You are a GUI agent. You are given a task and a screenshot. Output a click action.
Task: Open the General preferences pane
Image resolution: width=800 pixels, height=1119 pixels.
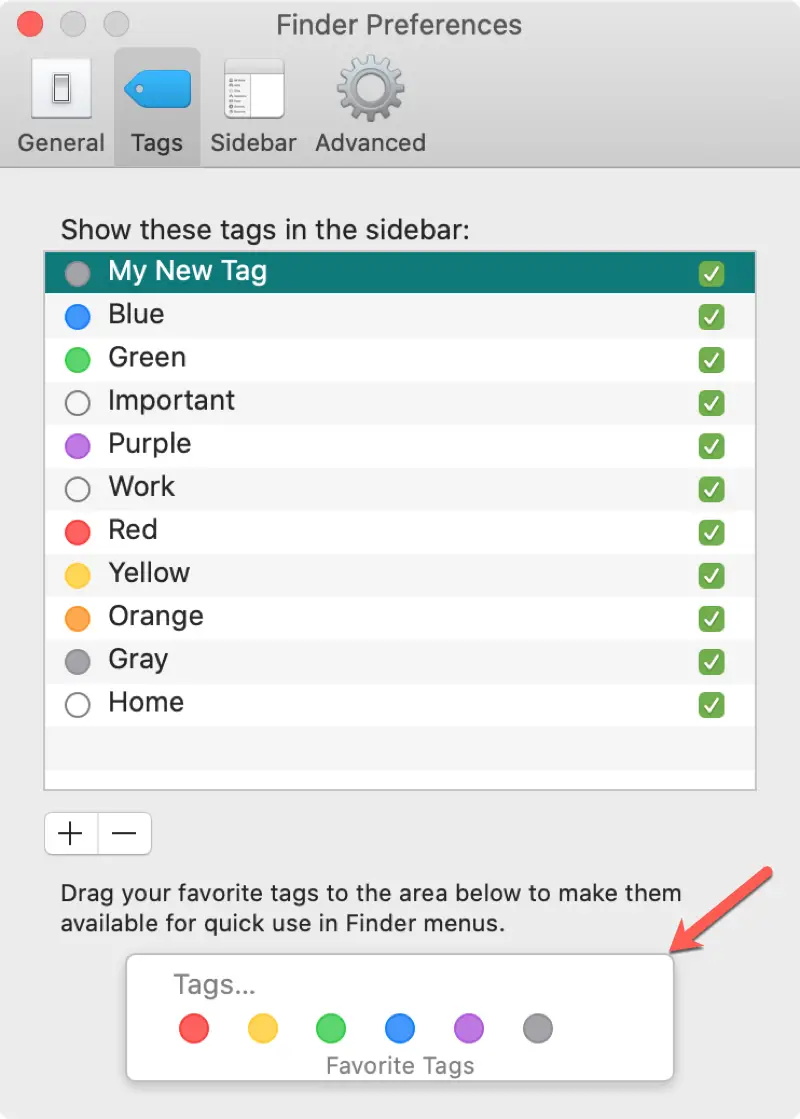pyautogui.click(x=61, y=106)
